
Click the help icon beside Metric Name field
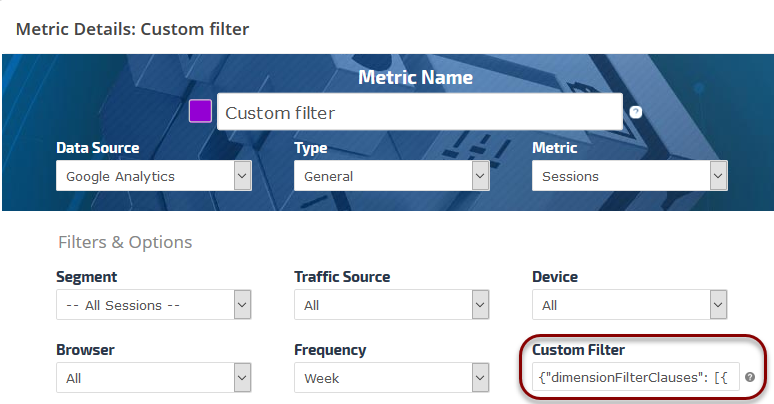[x=636, y=112]
